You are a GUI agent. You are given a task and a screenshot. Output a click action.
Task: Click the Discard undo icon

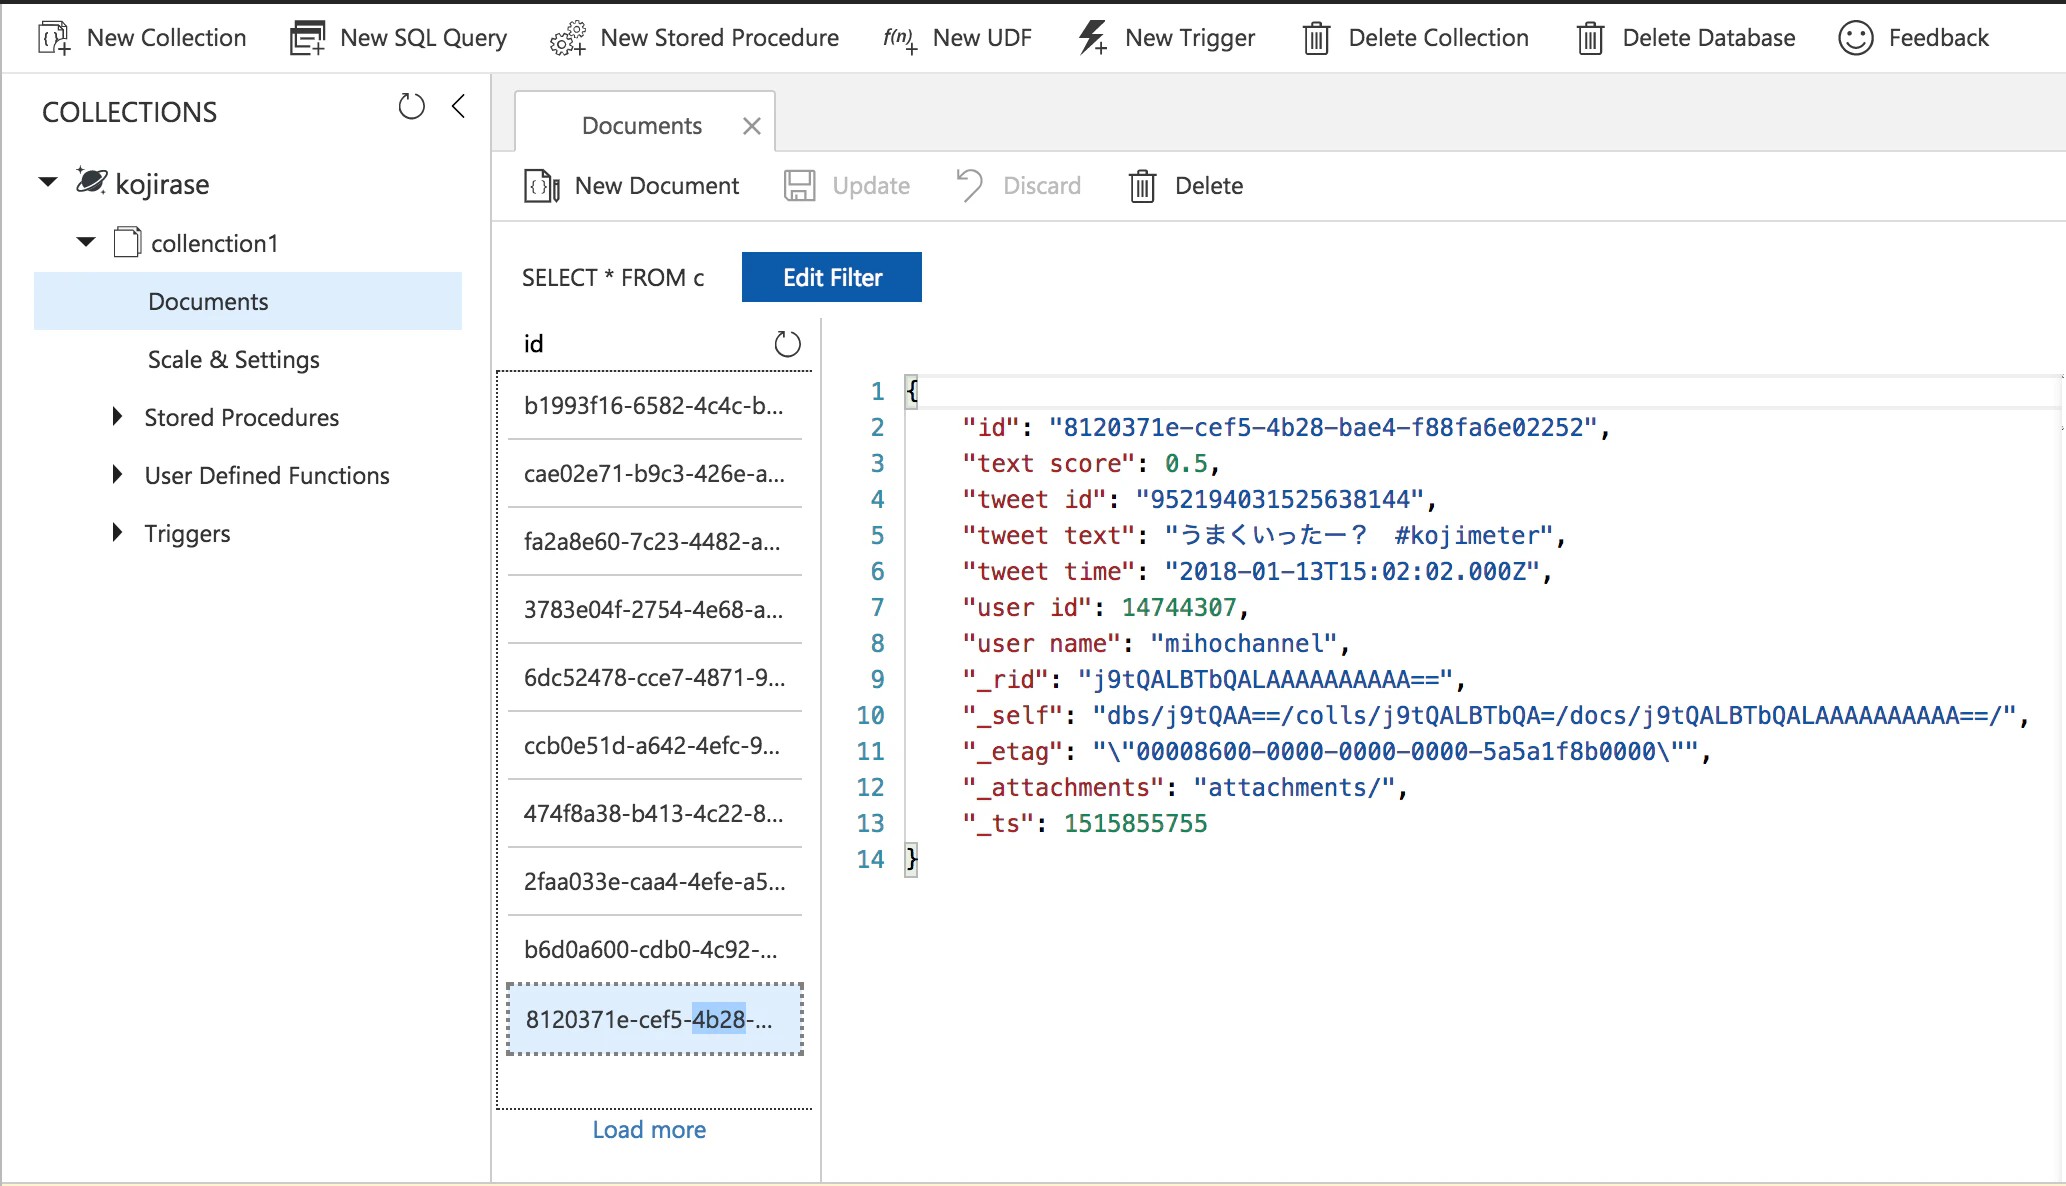pos(969,186)
